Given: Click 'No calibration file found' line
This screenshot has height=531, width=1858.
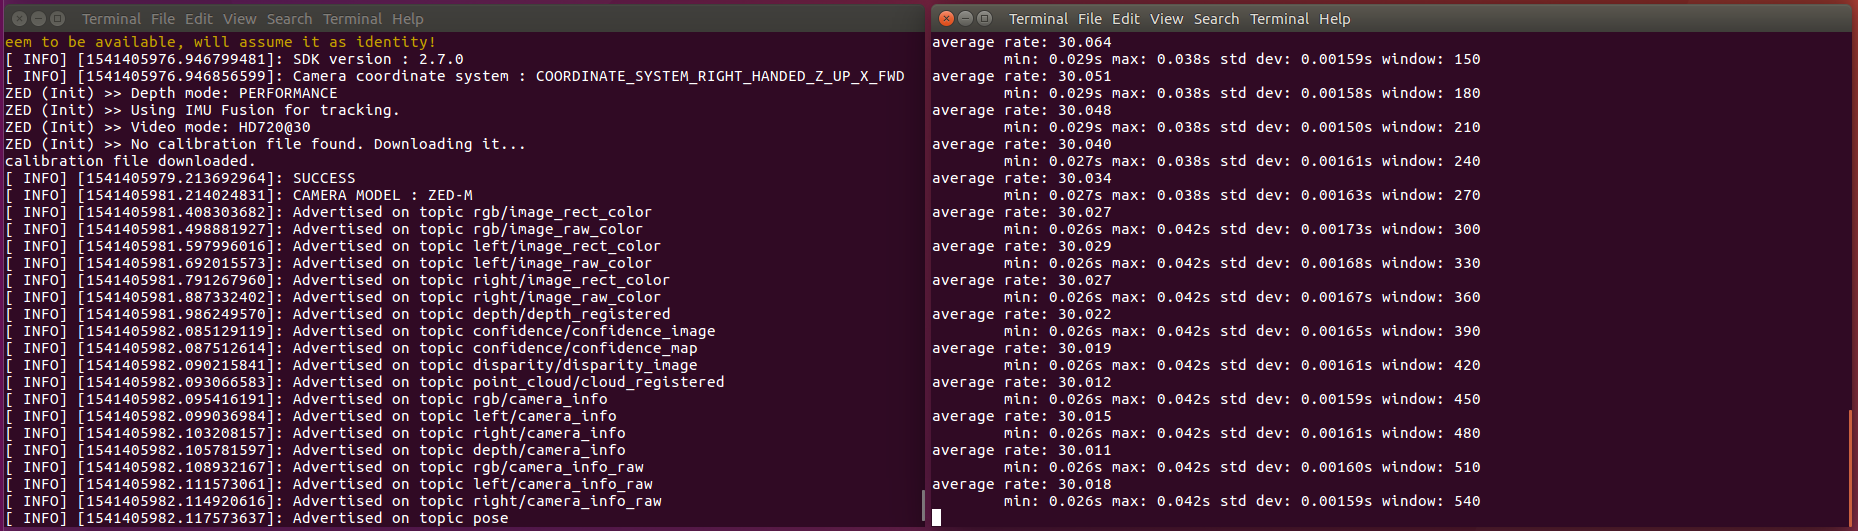Looking at the screenshot, I should [x=265, y=144].
